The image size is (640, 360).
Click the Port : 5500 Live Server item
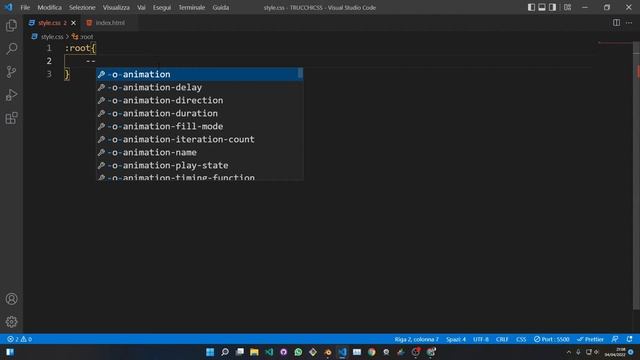click(x=551, y=339)
